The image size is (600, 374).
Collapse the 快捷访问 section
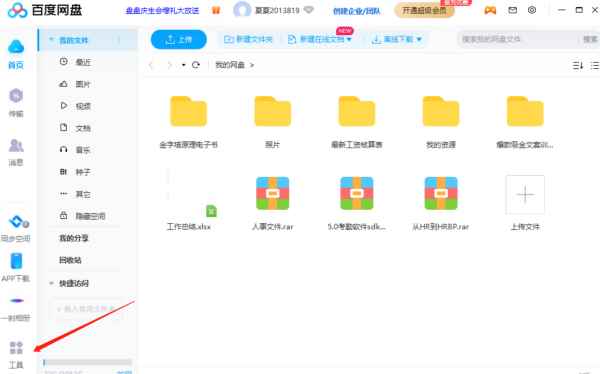pyautogui.click(x=51, y=284)
